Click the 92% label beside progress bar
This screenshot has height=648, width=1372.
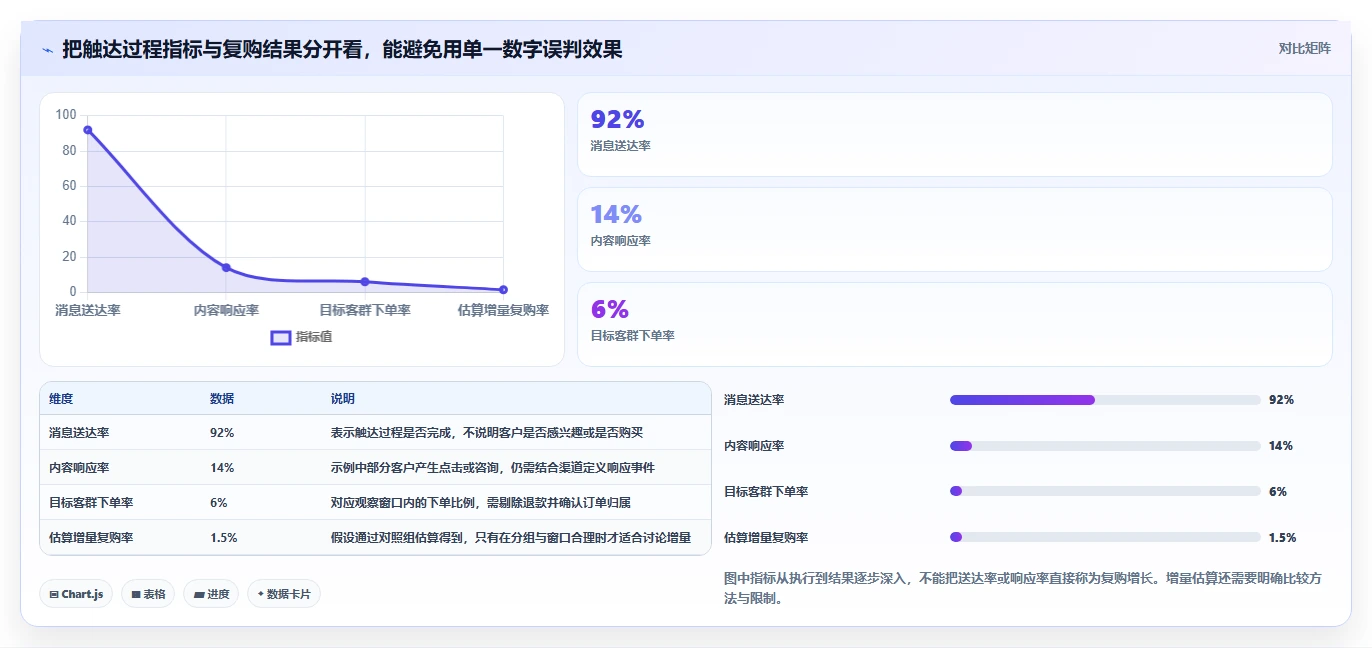(x=1281, y=400)
